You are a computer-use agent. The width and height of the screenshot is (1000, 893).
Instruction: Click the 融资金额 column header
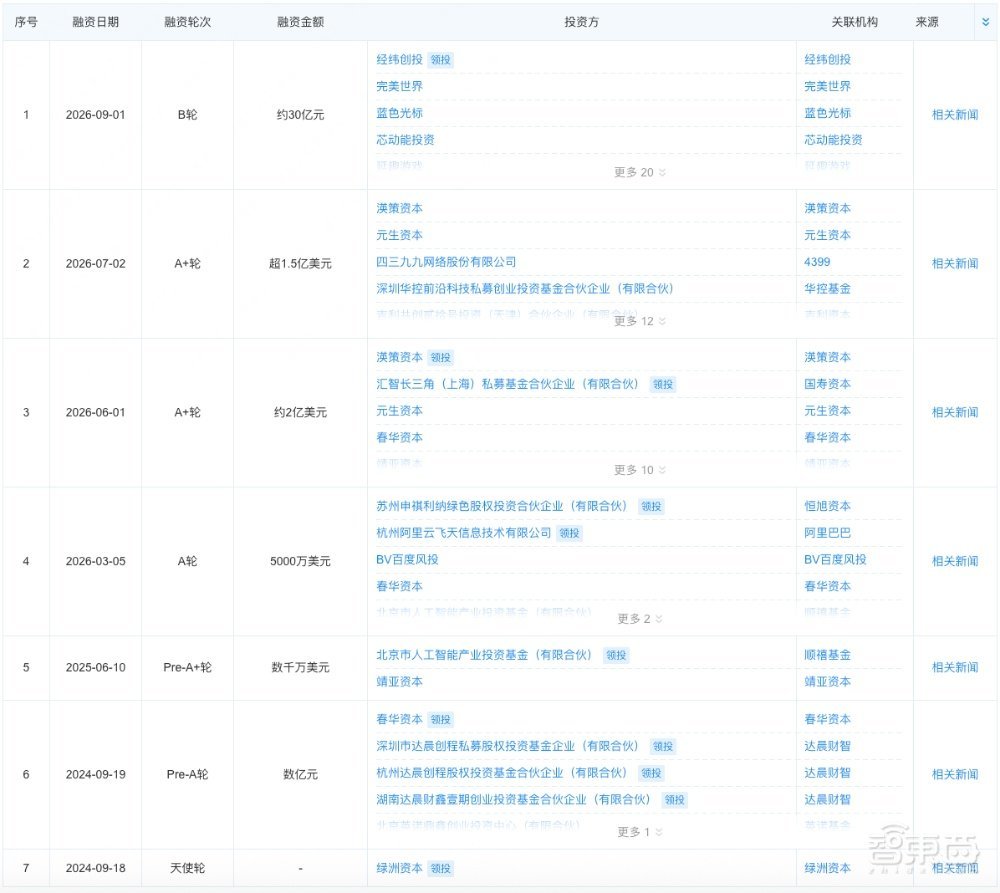click(300, 22)
